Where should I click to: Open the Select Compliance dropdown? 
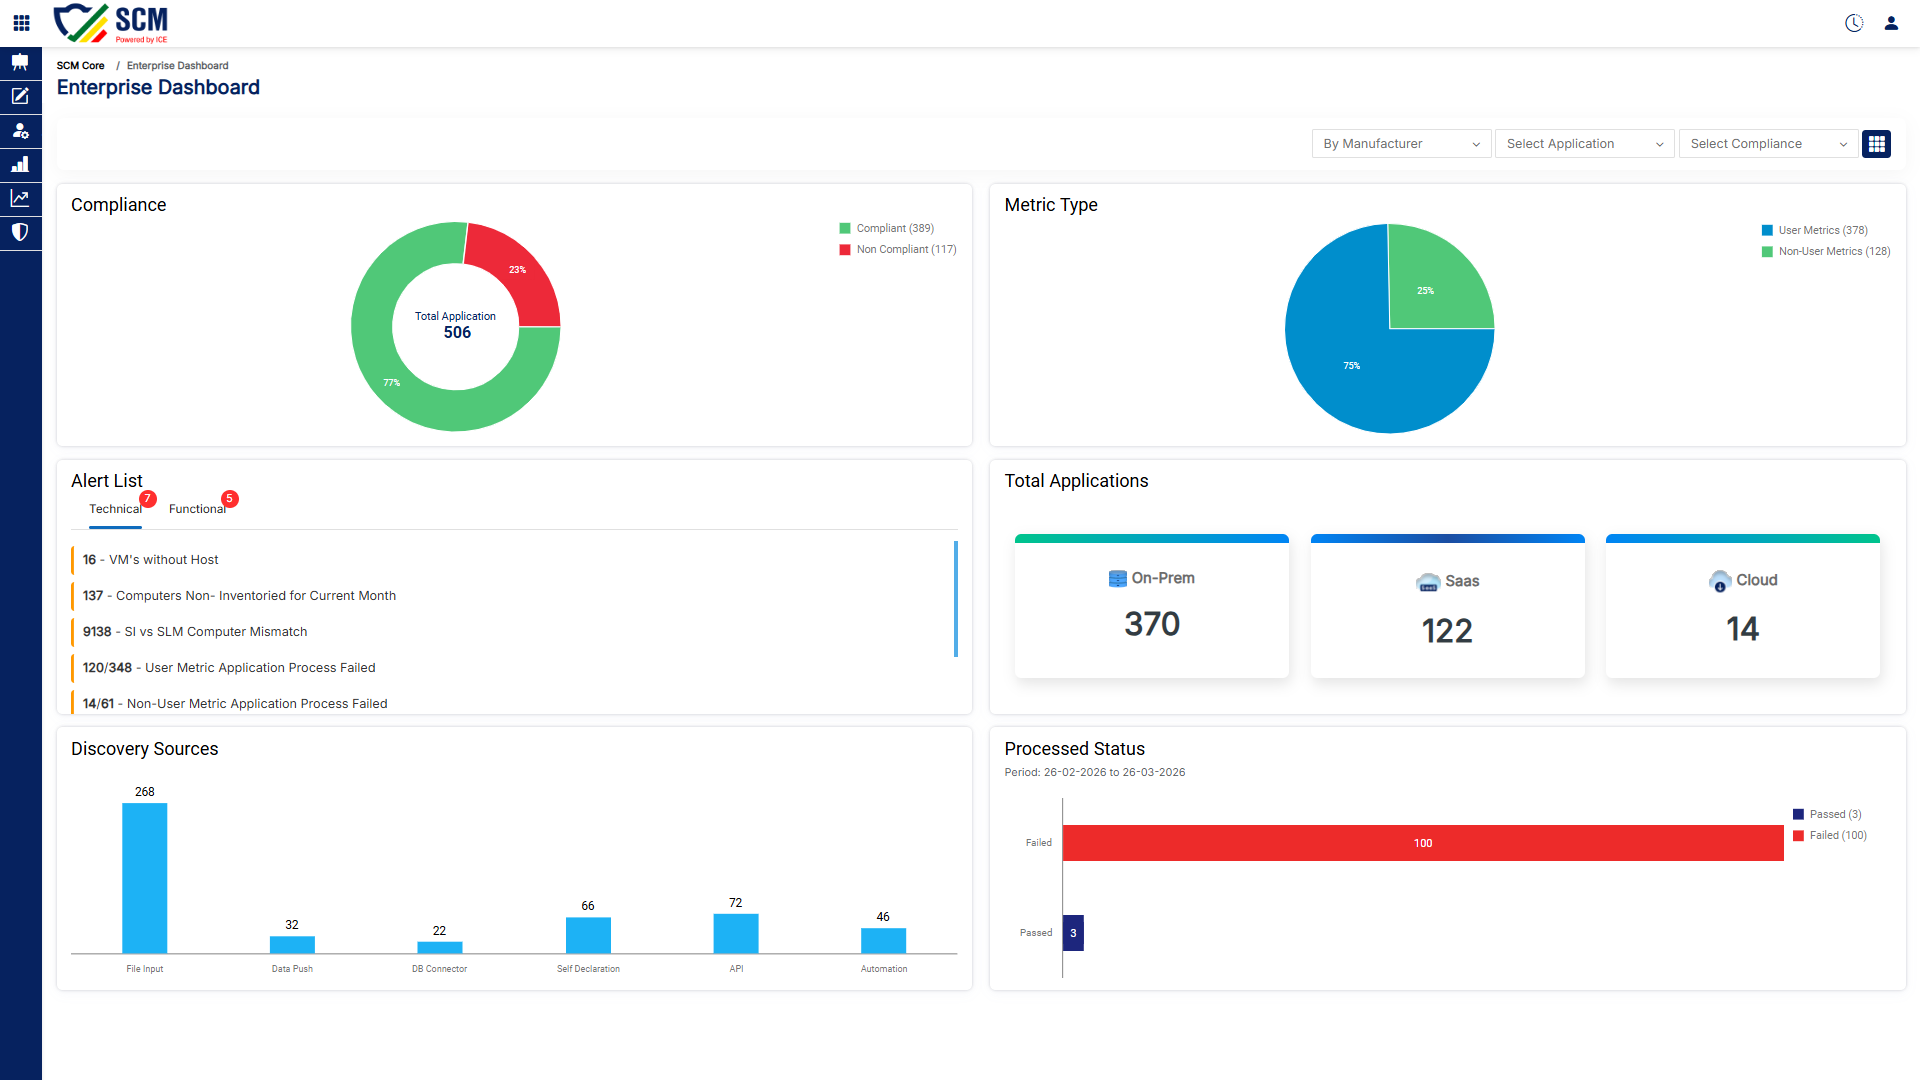pyautogui.click(x=1768, y=144)
